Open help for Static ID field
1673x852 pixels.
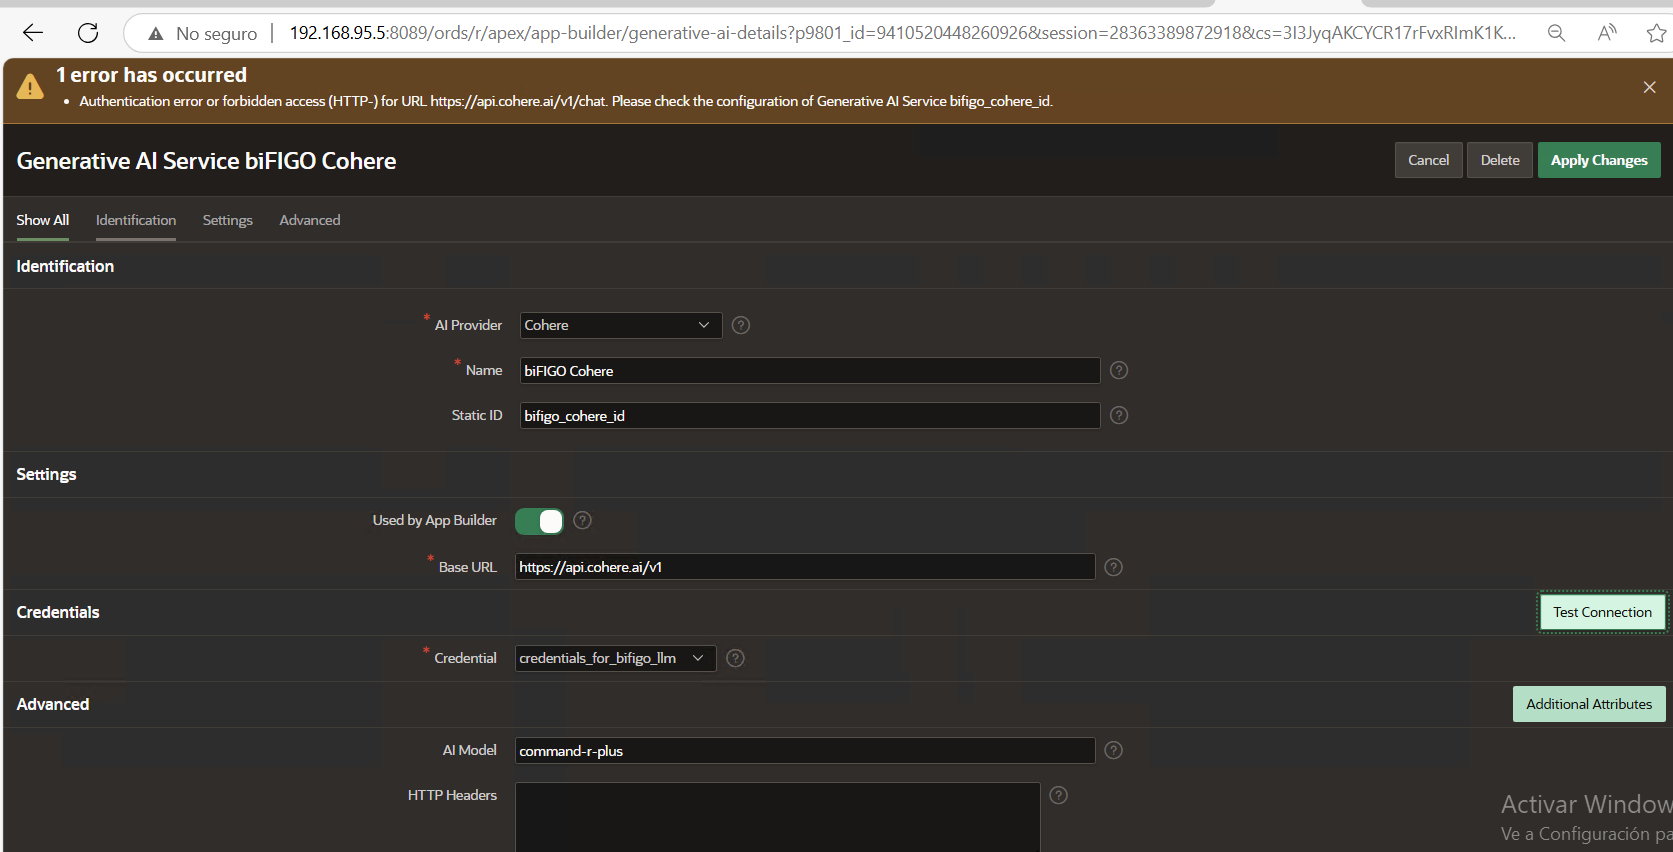pos(1119,415)
